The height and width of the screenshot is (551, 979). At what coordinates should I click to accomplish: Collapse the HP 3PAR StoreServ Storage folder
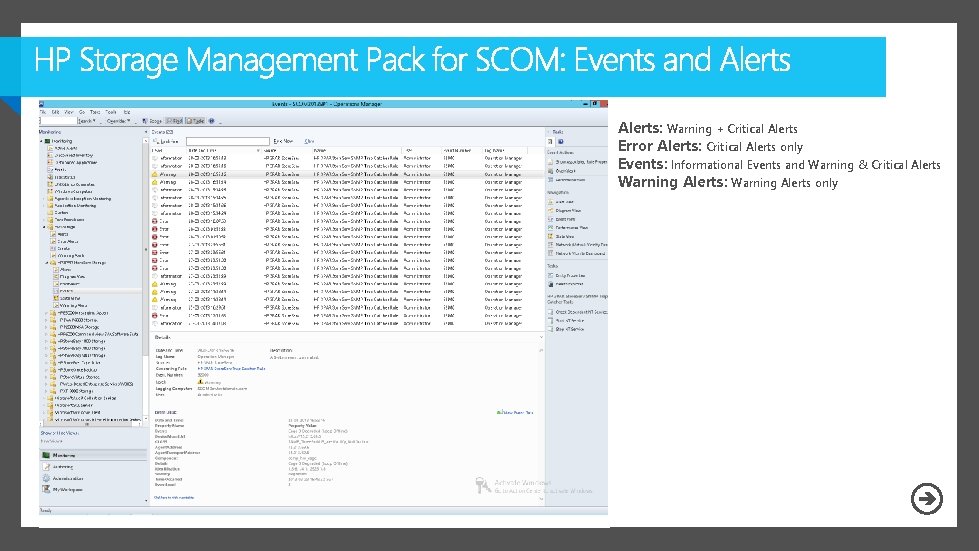(x=46, y=263)
